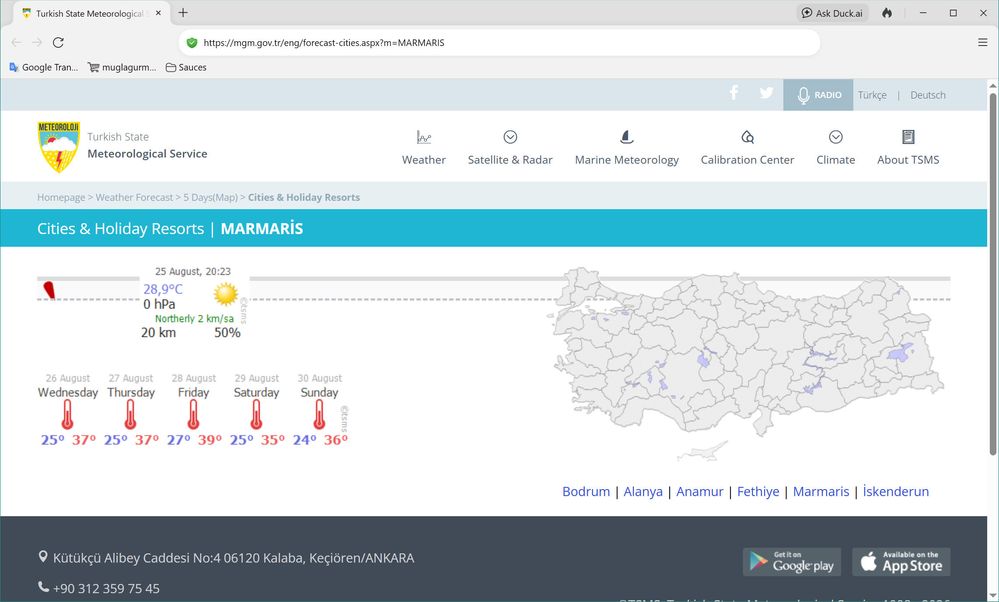Viewport: 999px width, 602px height.
Task: Click the page vertical scrollbar
Action: point(993,274)
